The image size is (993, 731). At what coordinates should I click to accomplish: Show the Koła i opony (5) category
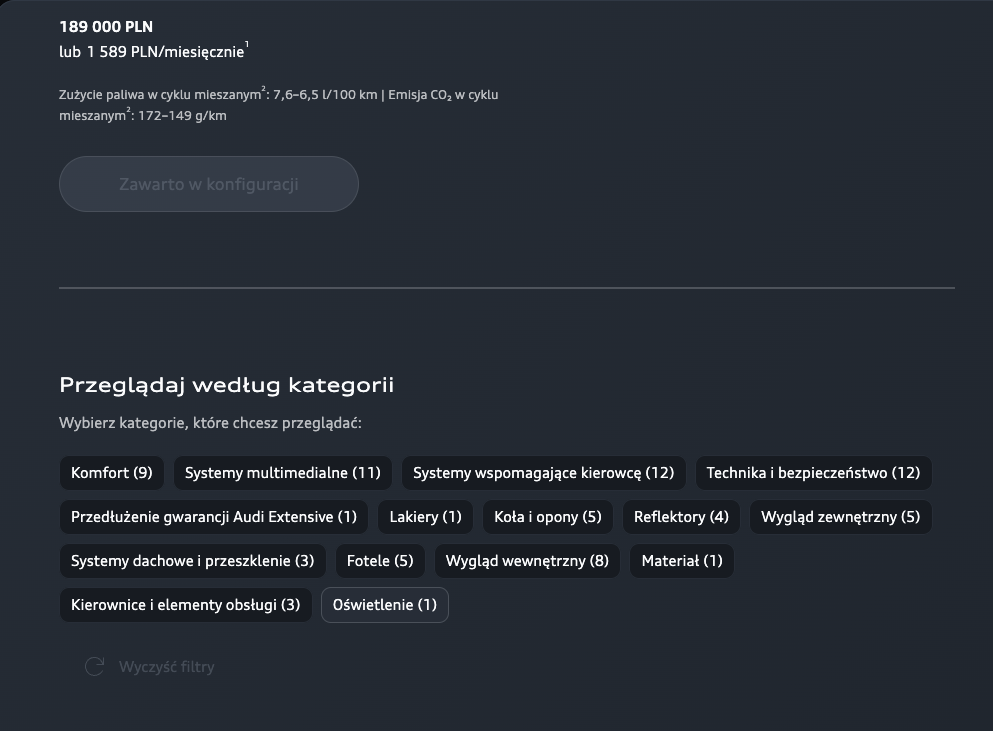coord(548,517)
